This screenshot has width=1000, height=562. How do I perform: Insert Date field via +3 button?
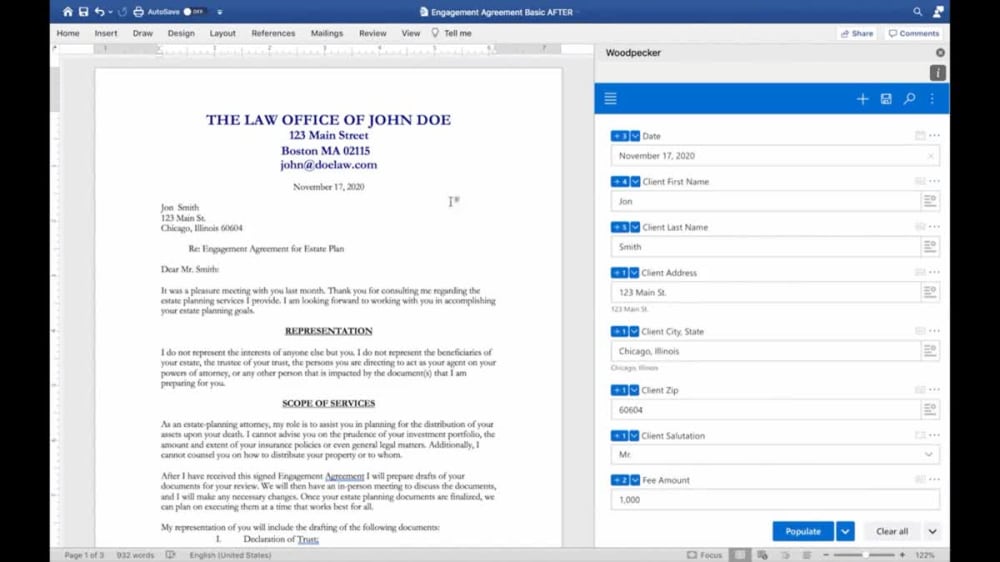coord(620,136)
